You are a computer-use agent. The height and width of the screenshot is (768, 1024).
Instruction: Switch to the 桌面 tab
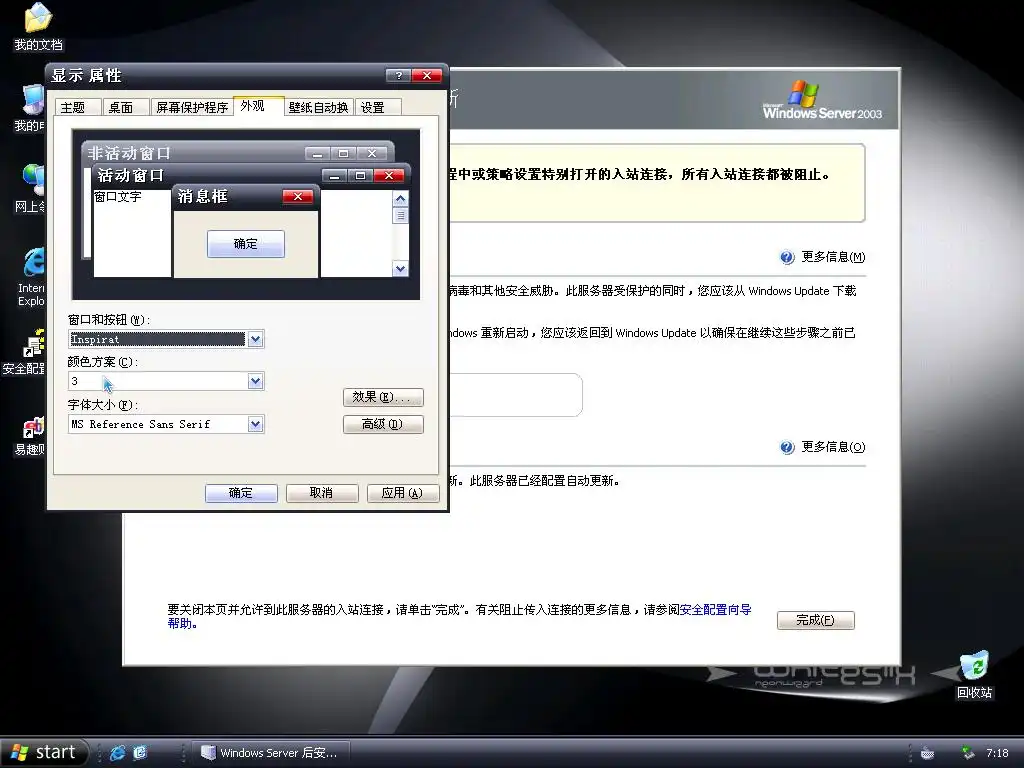point(125,107)
